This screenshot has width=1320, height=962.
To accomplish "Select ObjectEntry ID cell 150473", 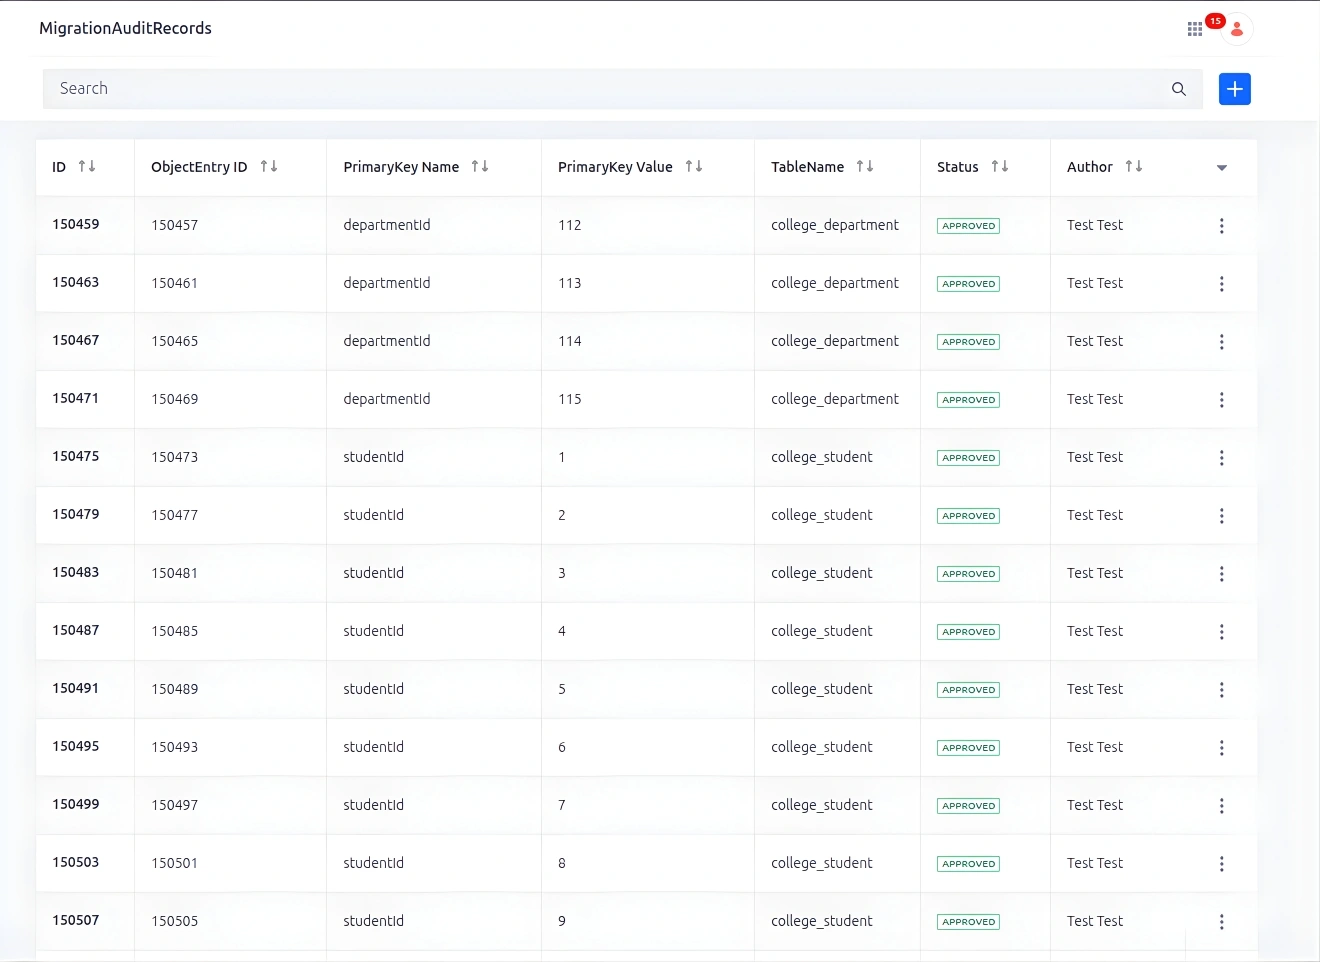I will tap(175, 457).
